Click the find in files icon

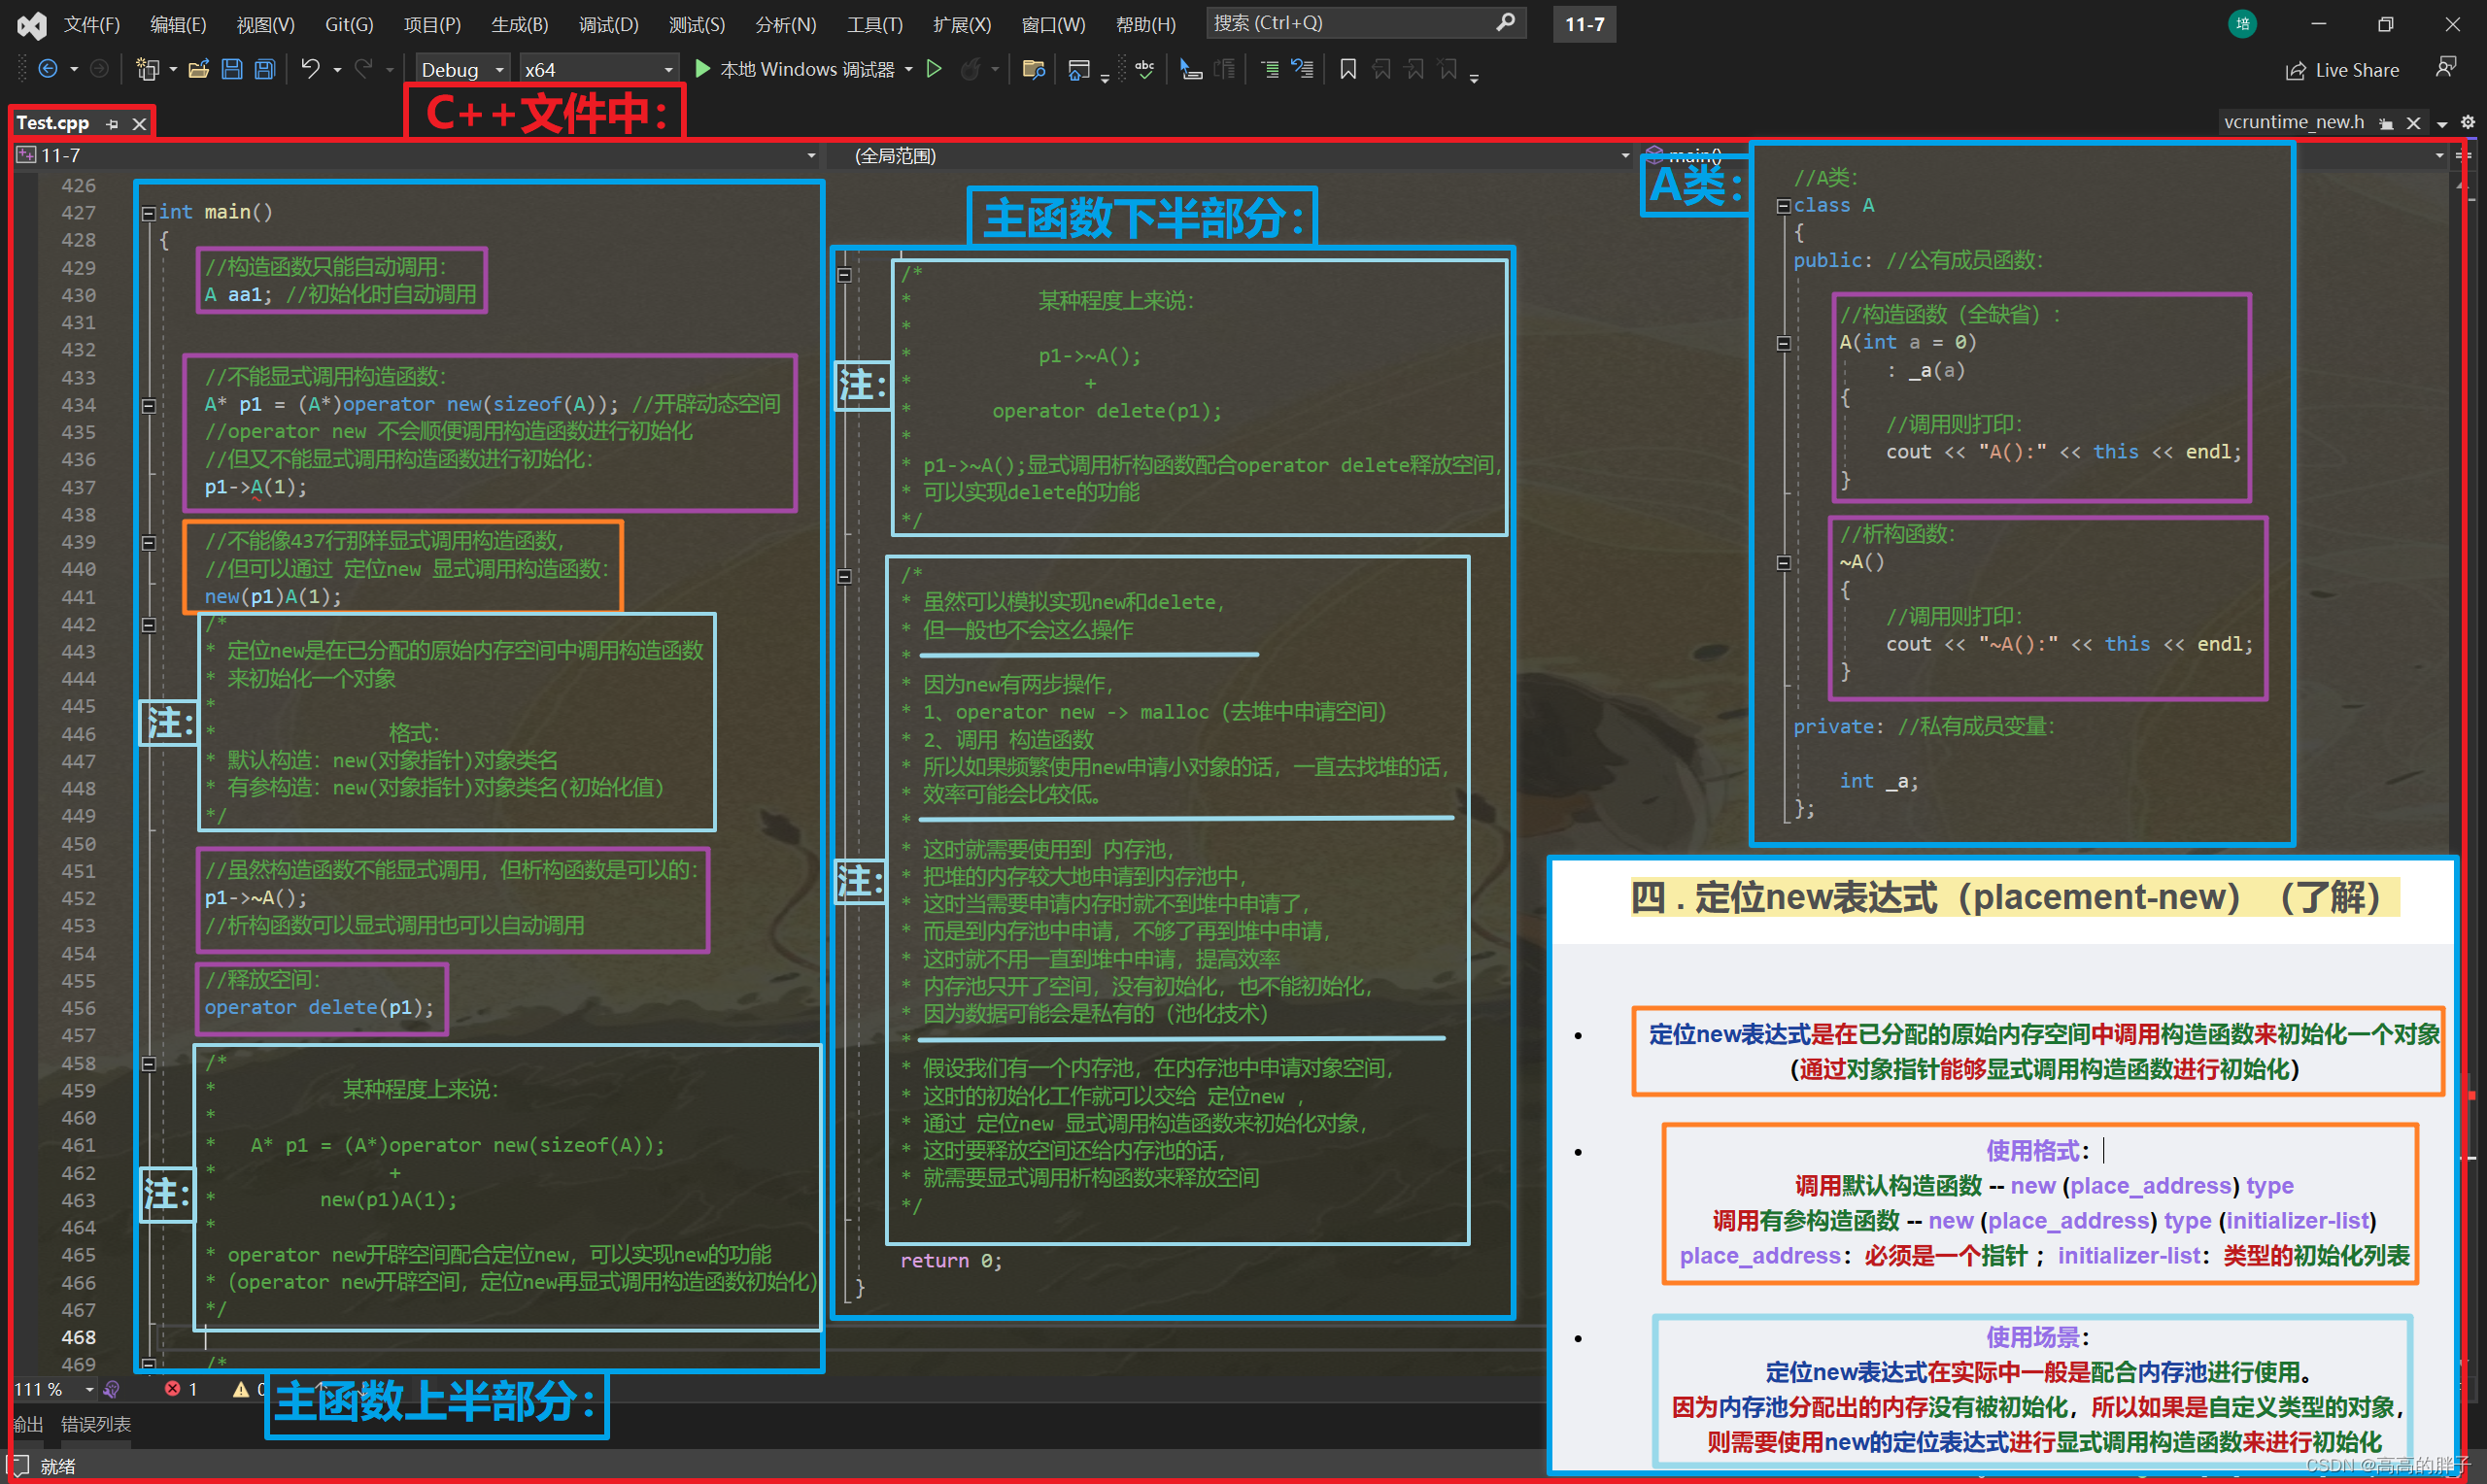(x=1034, y=69)
